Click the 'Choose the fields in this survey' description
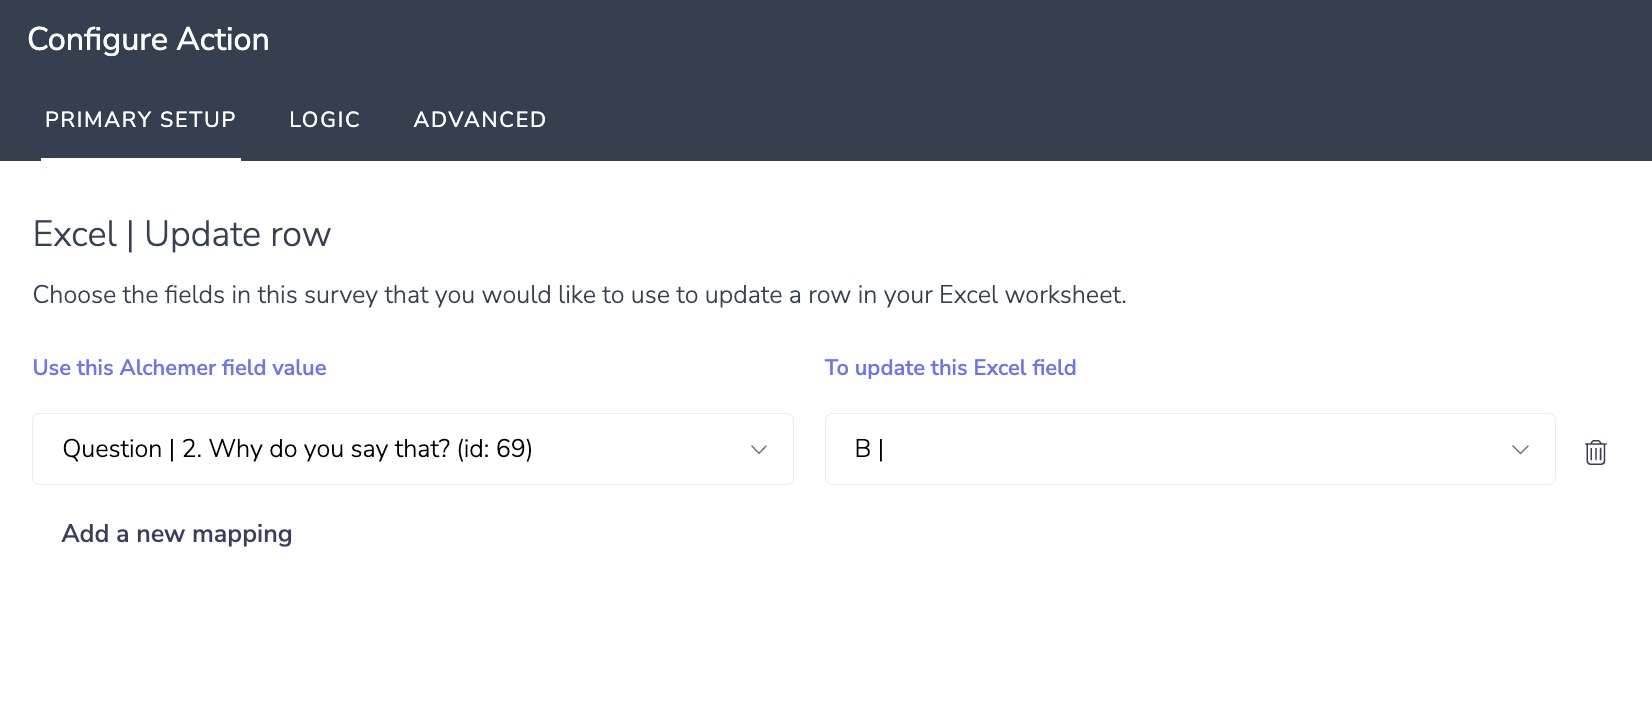Viewport: 1652px width, 706px height. tap(579, 295)
